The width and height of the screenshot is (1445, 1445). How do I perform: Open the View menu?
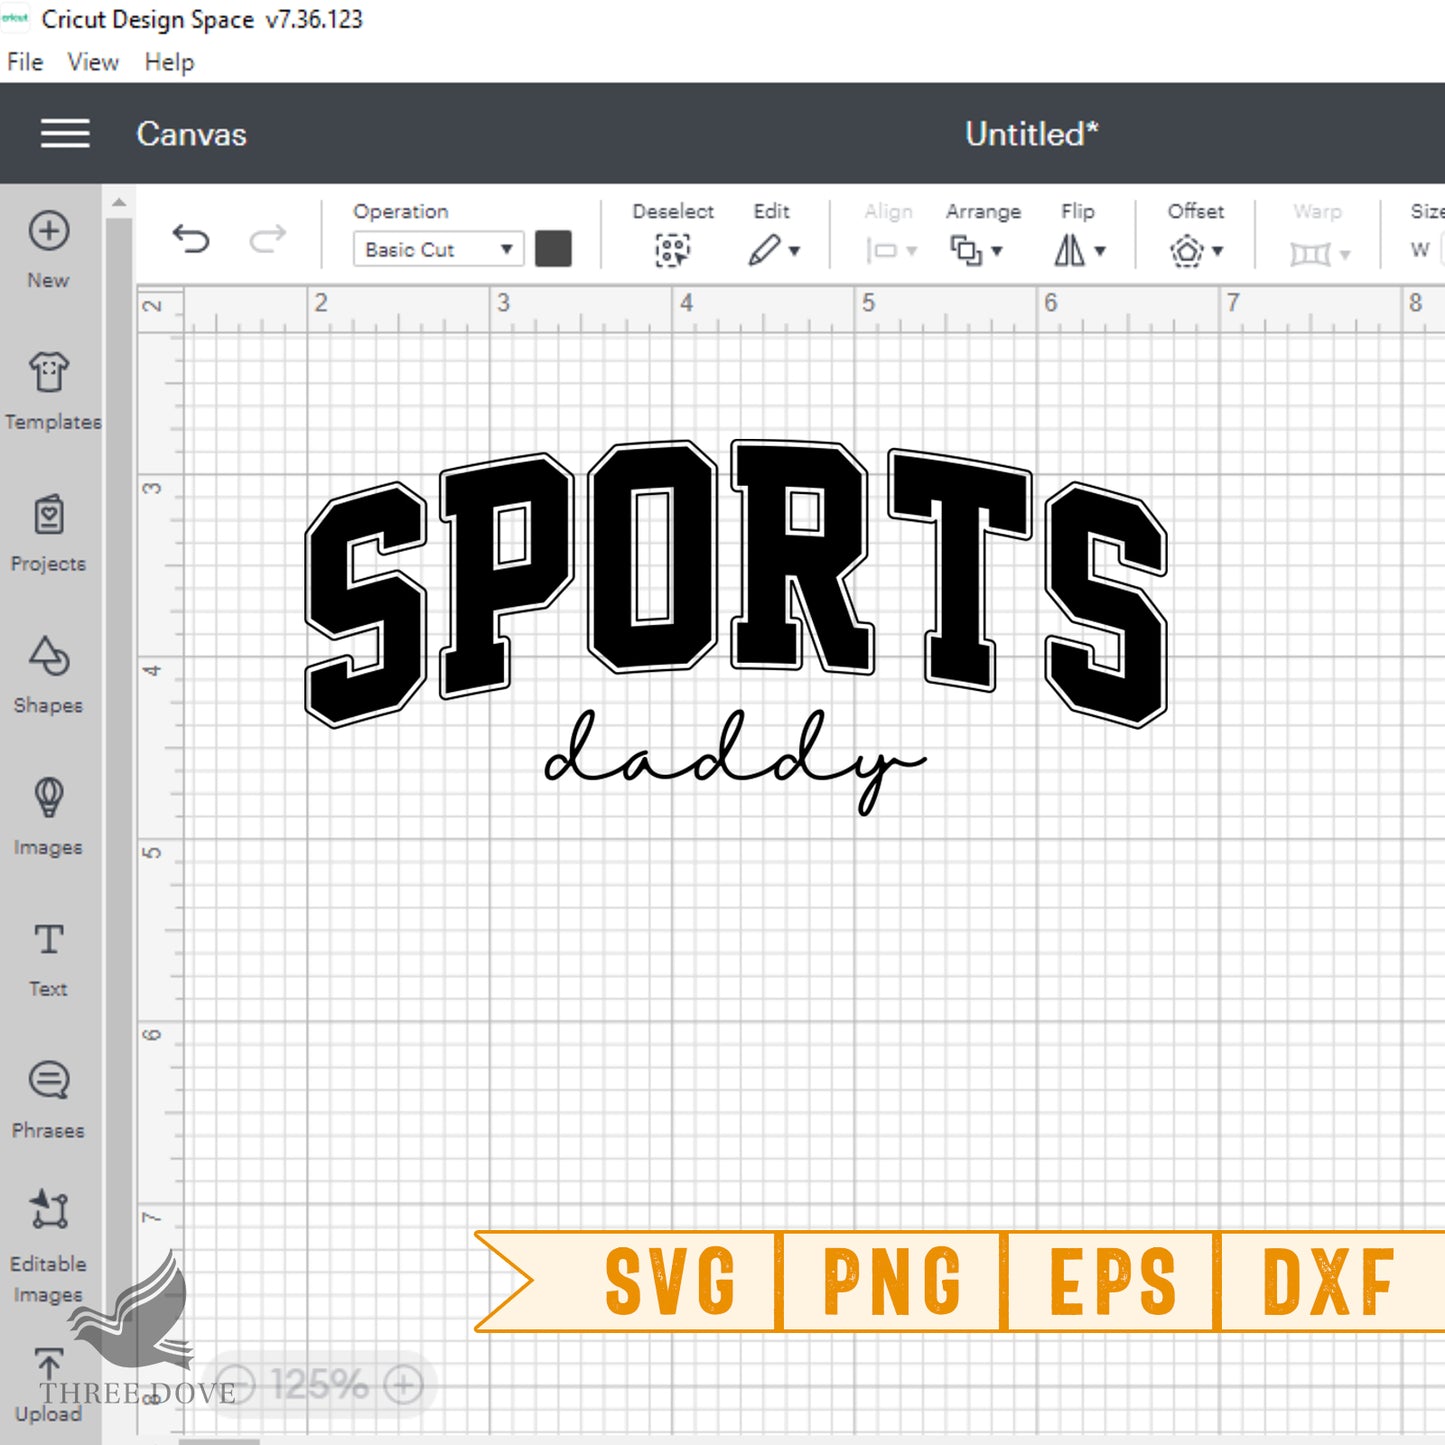coord(93,62)
